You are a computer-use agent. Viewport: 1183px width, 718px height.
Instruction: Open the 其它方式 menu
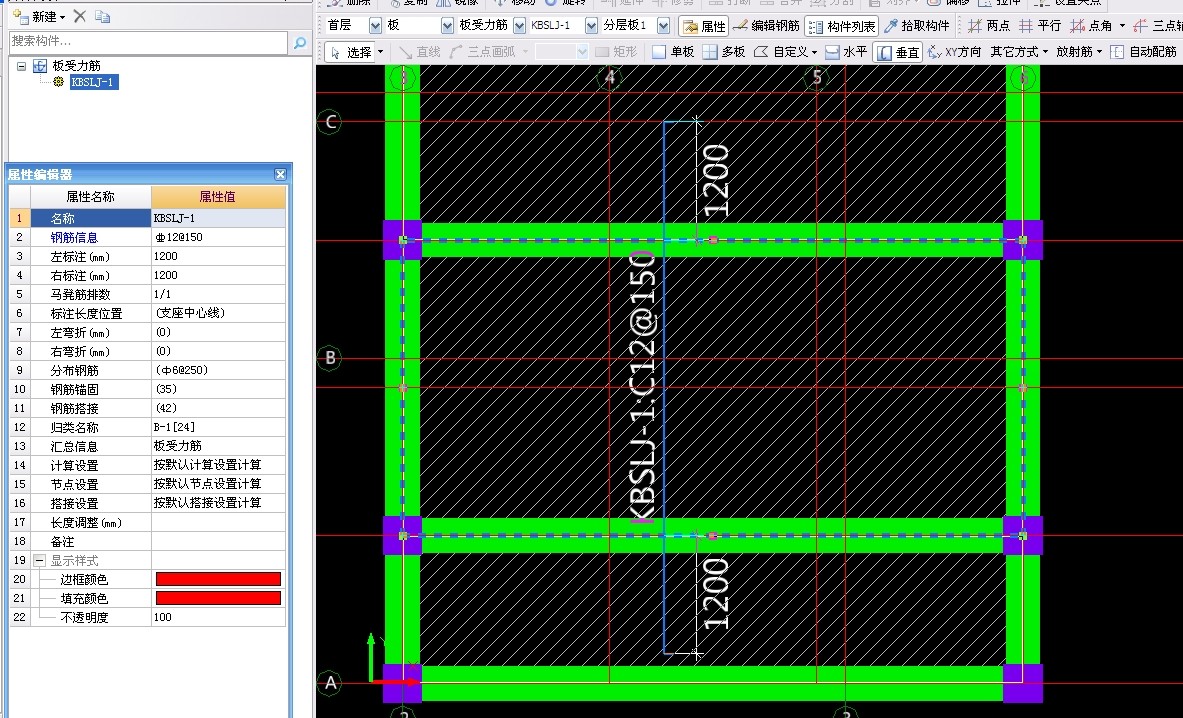tap(1019, 52)
